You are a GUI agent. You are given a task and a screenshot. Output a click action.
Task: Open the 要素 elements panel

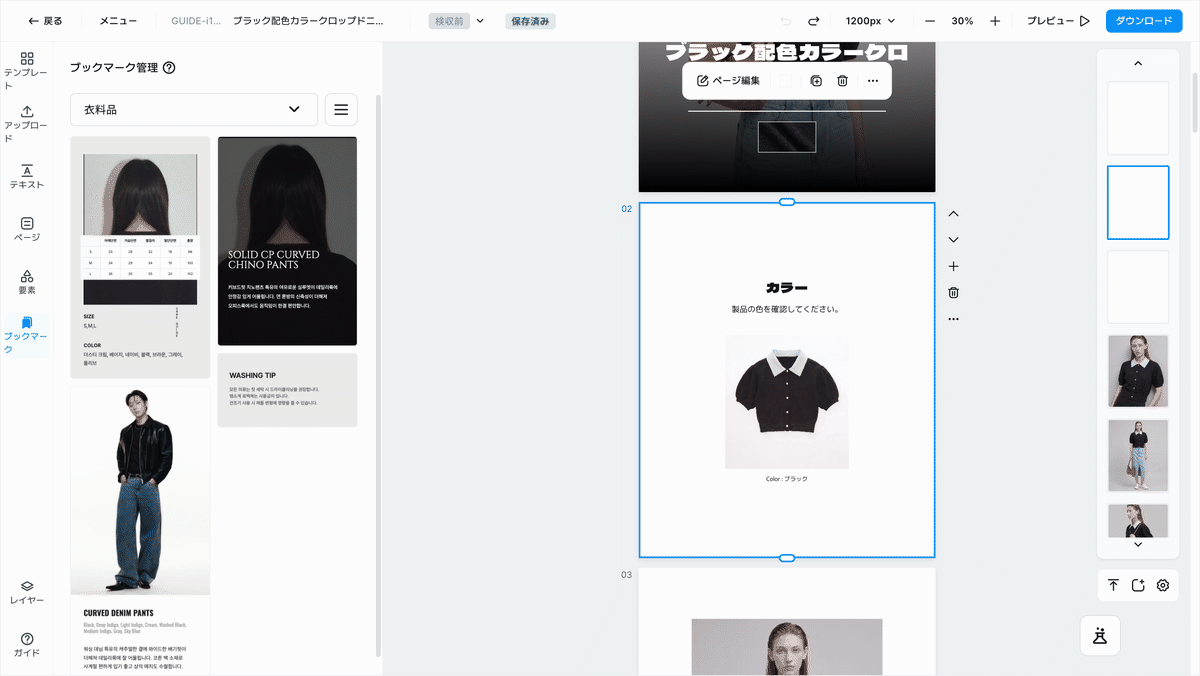(27, 282)
